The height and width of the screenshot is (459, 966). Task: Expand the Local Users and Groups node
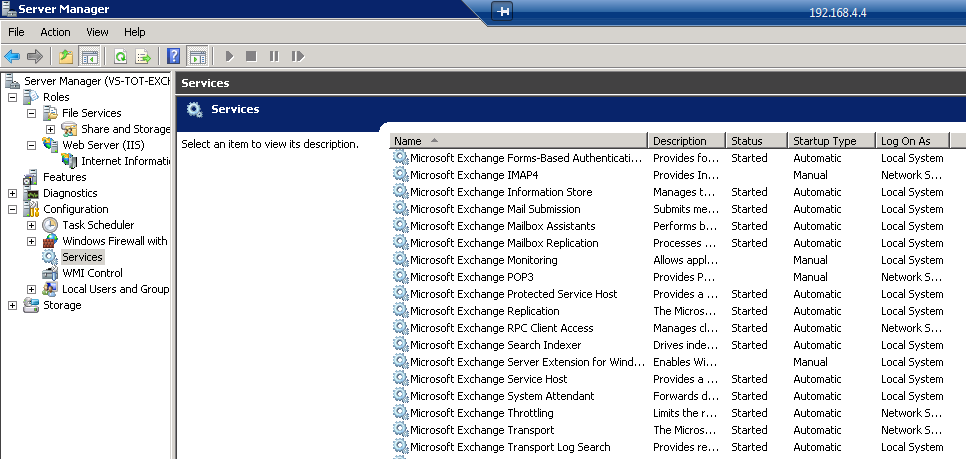(31, 289)
